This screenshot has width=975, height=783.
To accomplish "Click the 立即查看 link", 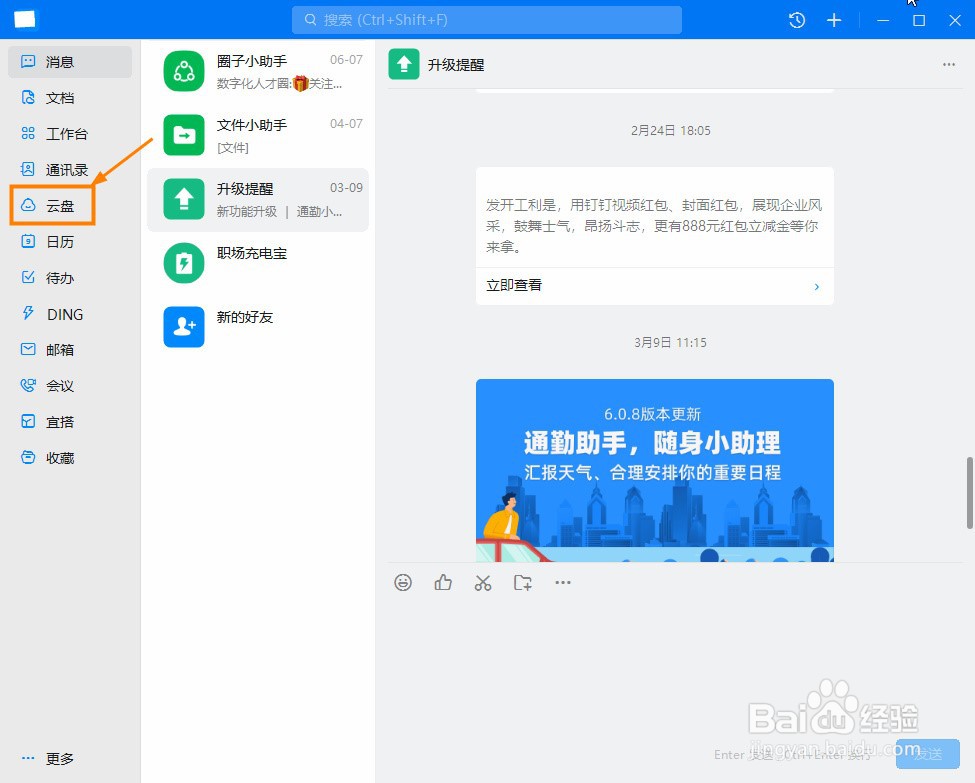I will (x=514, y=285).
